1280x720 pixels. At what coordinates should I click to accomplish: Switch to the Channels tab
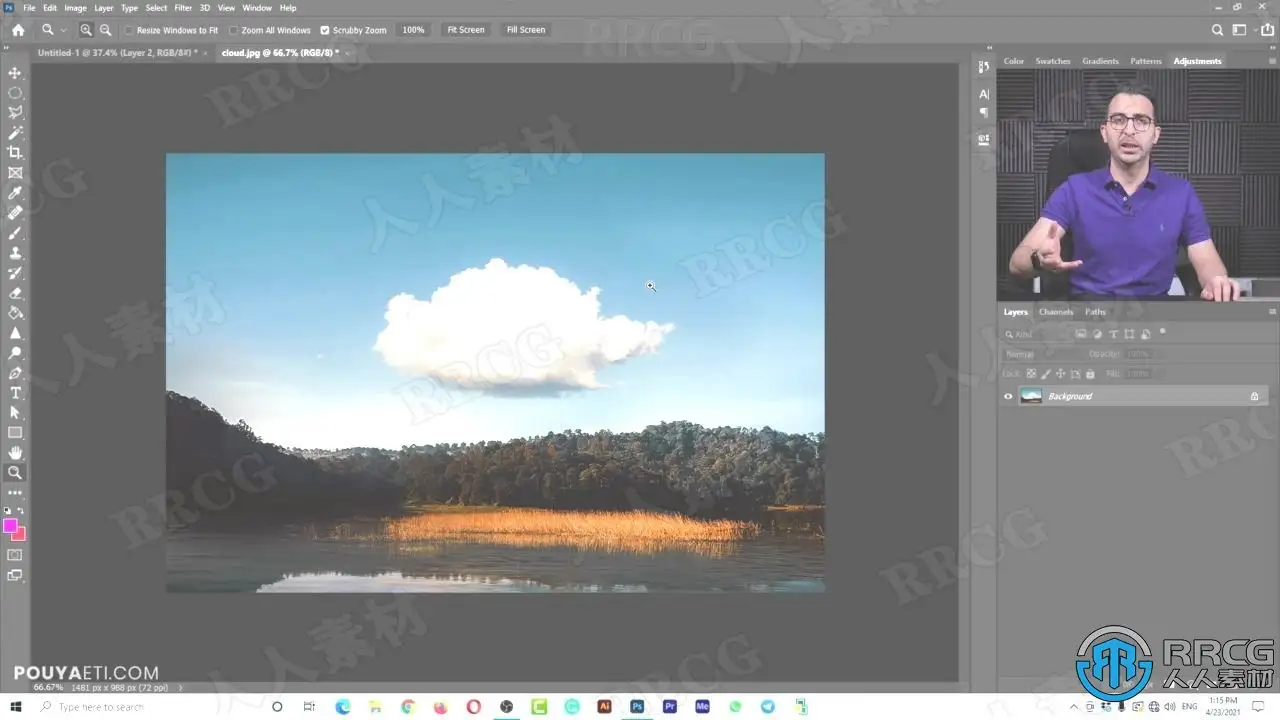pos(1055,312)
